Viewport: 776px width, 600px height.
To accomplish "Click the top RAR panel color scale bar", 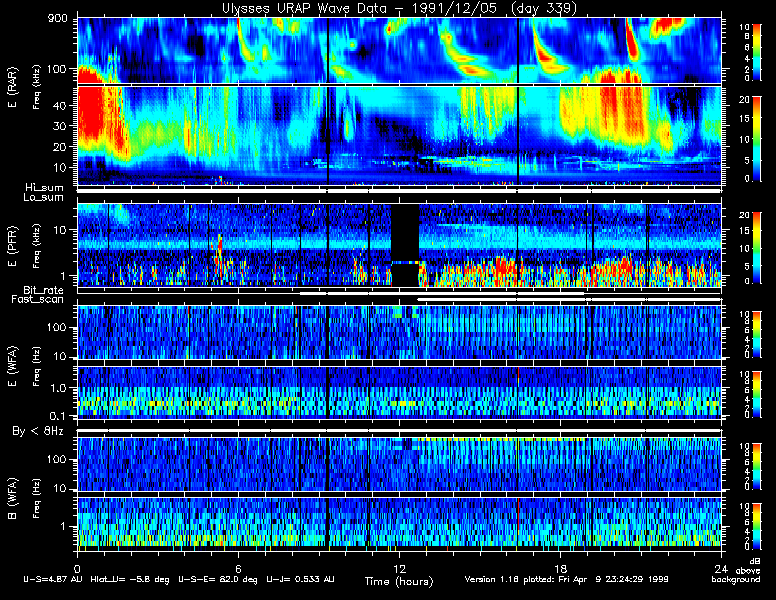I will pos(757,51).
